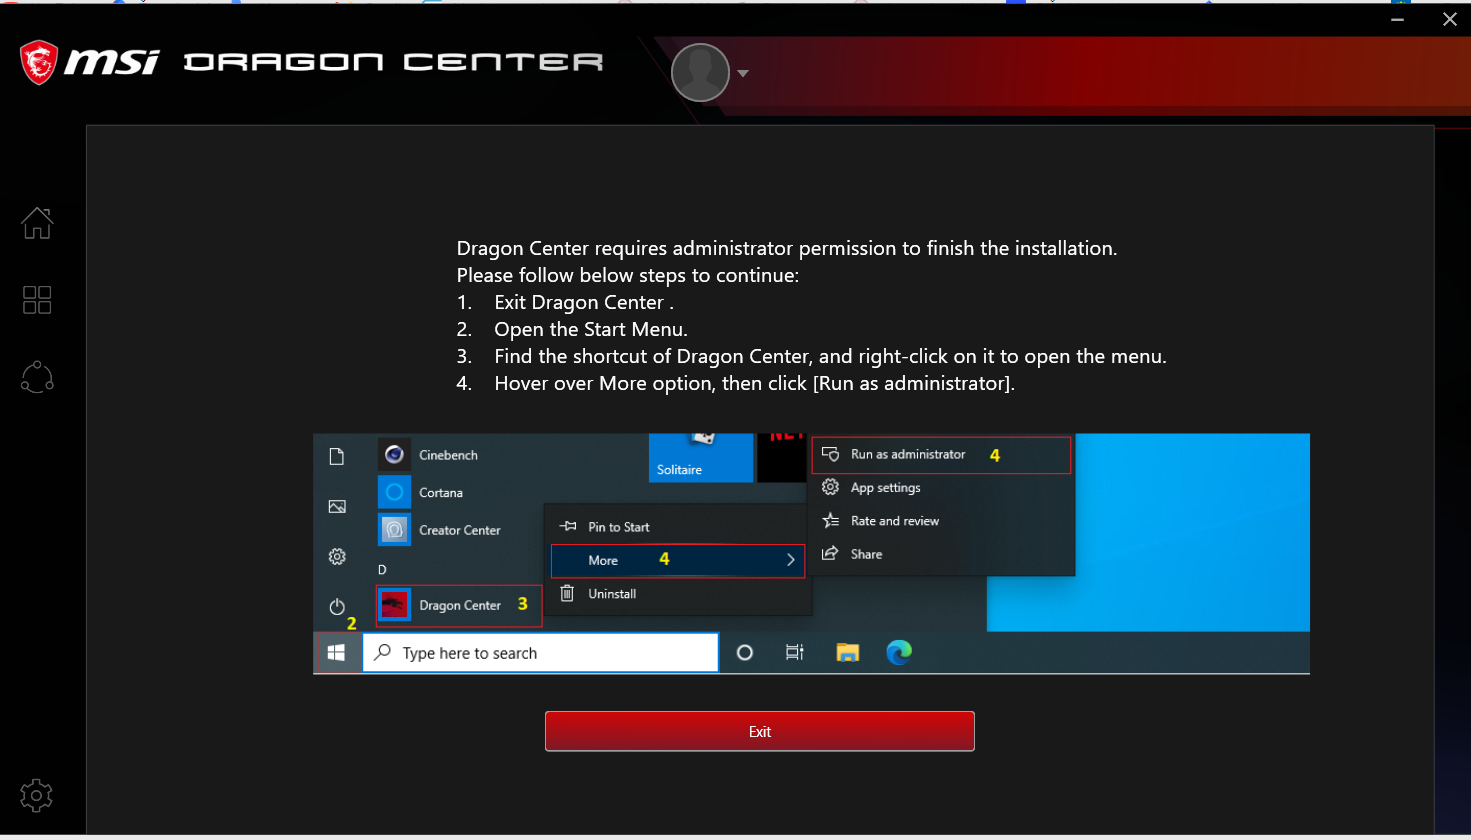Viewport: 1471px width, 840px height.
Task: Click the Edge browser icon in the tutorial image
Action: click(899, 652)
